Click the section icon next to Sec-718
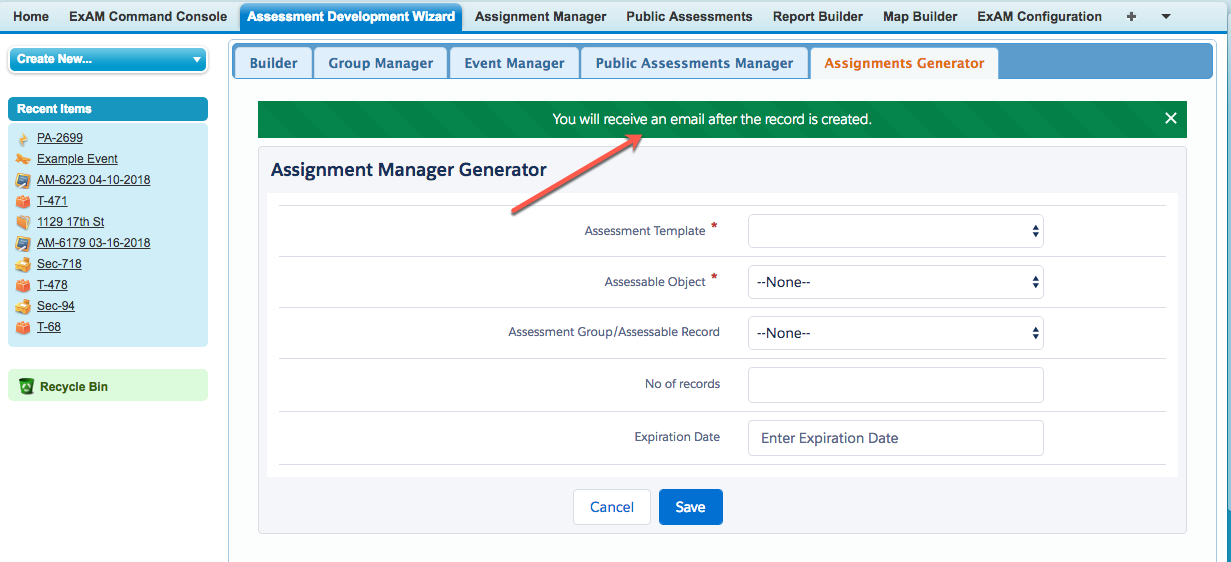The image size is (1231, 562). click(x=22, y=264)
